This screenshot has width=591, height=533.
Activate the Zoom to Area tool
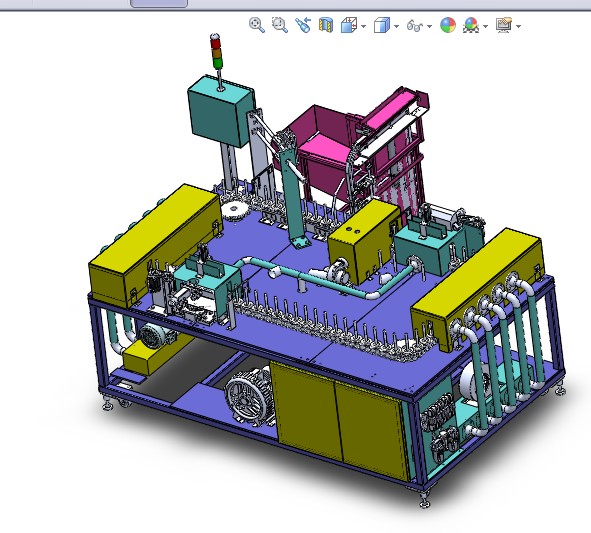pyautogui.click(x=280, y=25)
